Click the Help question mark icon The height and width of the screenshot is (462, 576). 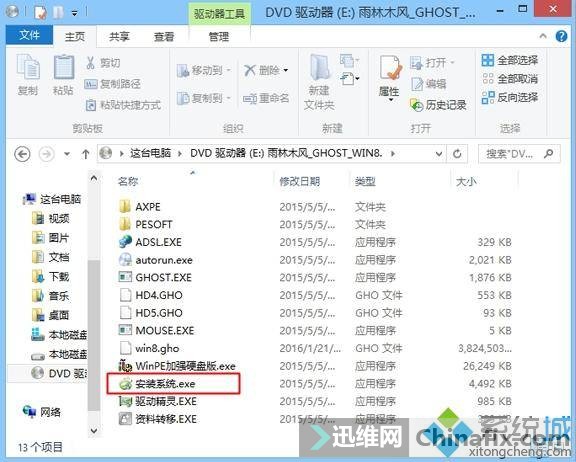click(x=561, y=36)
